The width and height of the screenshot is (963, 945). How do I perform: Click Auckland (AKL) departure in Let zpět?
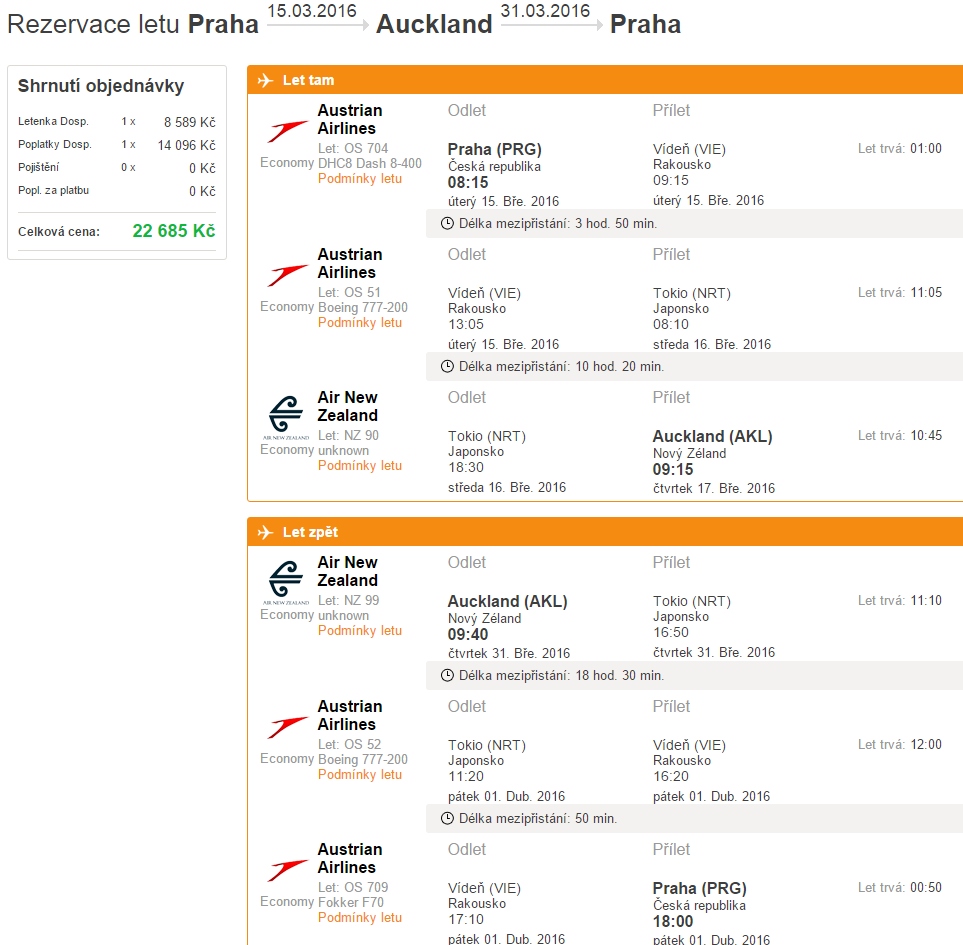click(x=507, y=601)
